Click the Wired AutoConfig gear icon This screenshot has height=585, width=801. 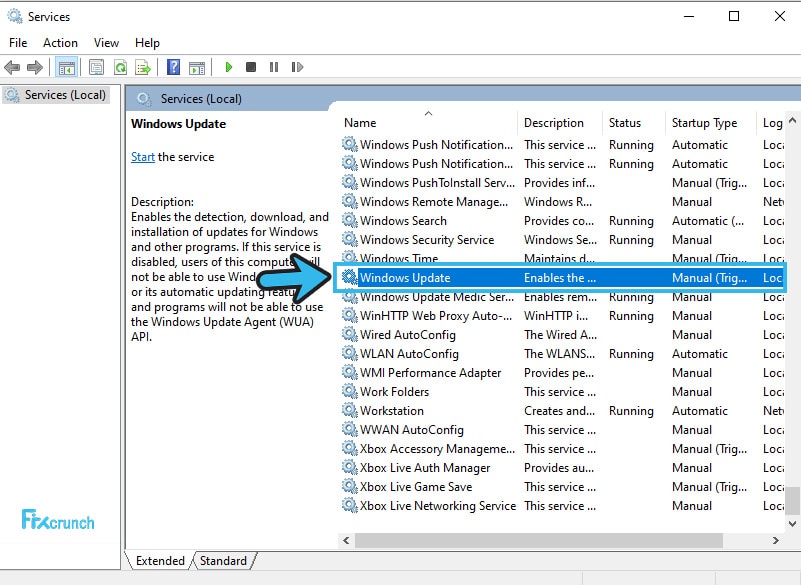(349, 334)
